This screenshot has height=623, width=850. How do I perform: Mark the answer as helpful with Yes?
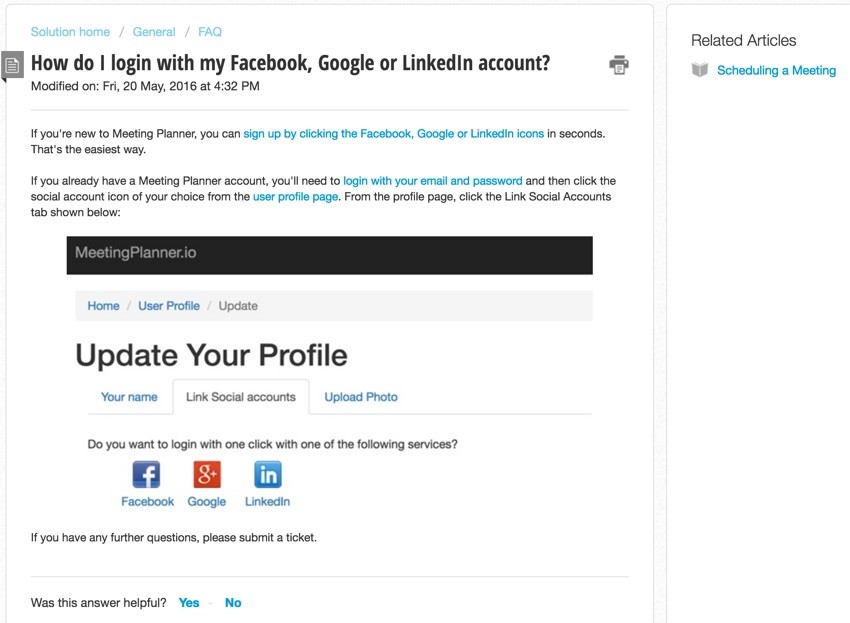[189, 603]
